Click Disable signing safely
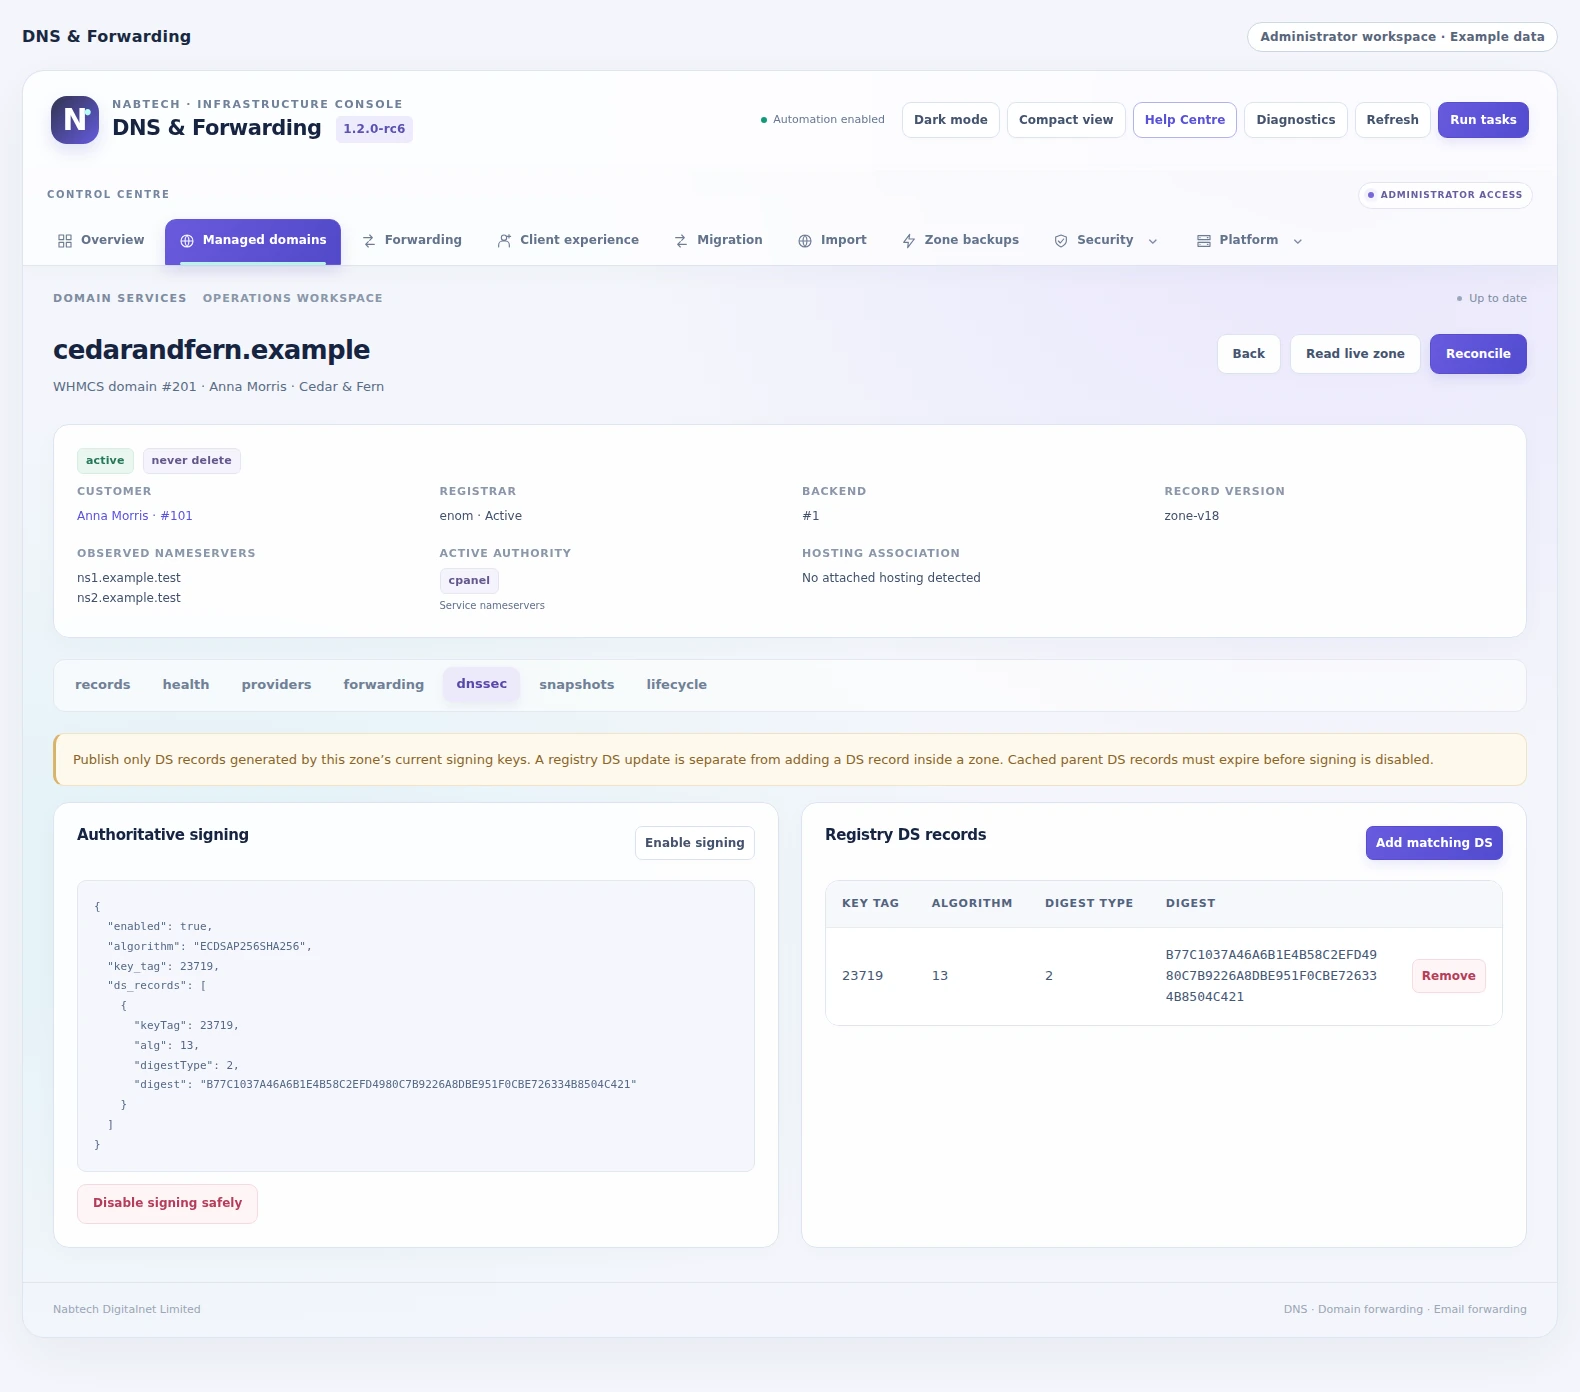 pos(168,1204)
